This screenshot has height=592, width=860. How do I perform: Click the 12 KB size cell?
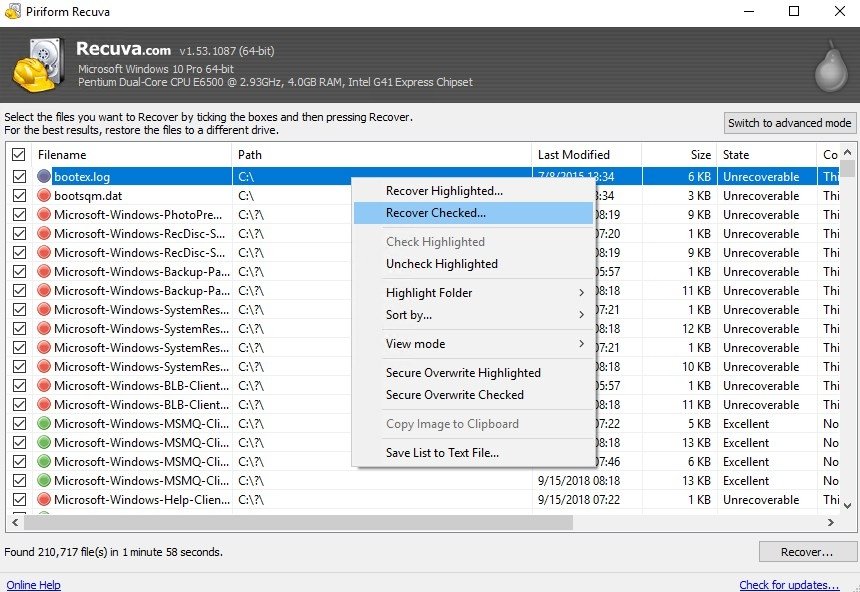(x=696, y=329)
